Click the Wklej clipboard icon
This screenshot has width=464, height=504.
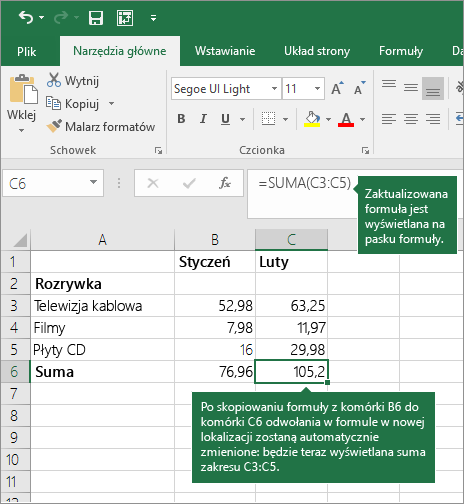pyautogui.click(x=23, y=89)
